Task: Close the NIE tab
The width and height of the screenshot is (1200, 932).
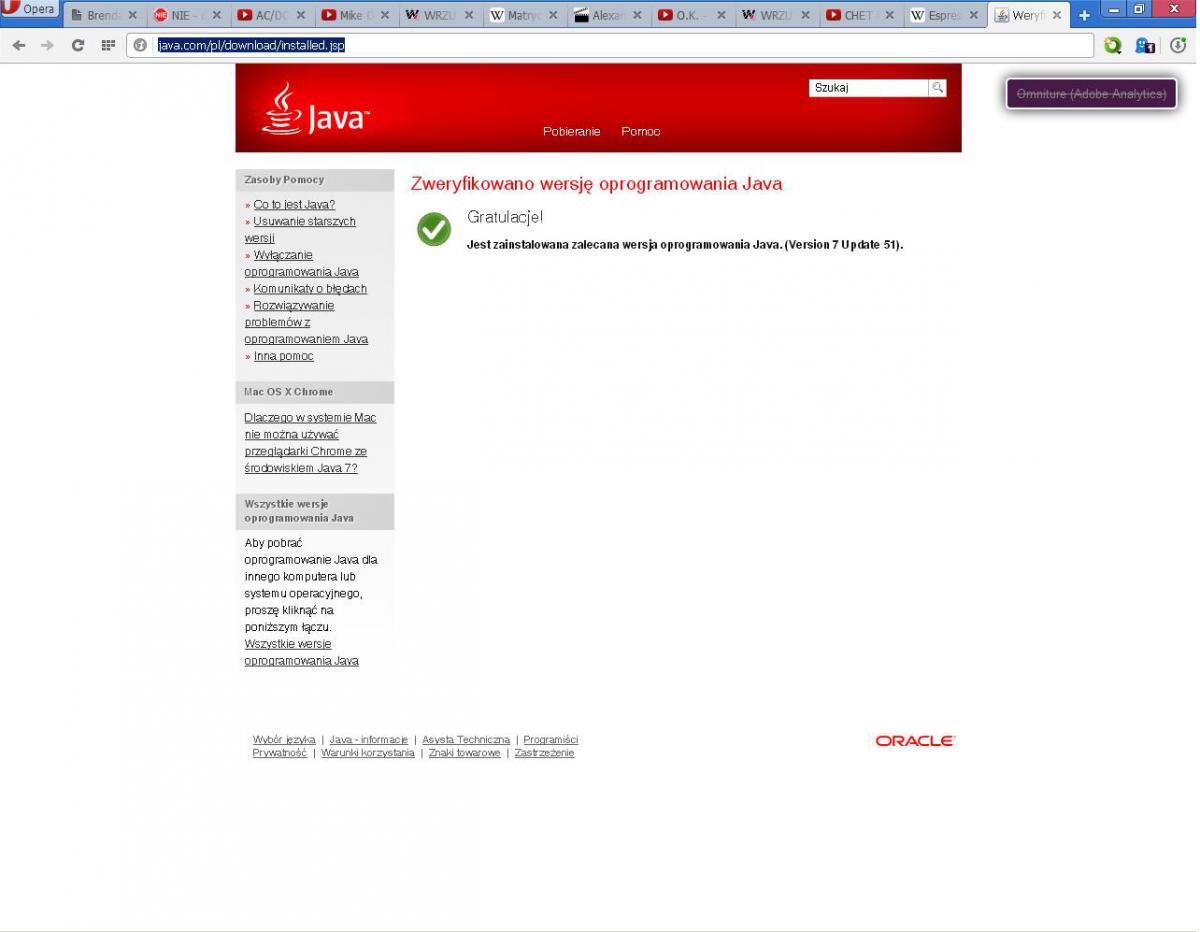Action: pos(217,16)
